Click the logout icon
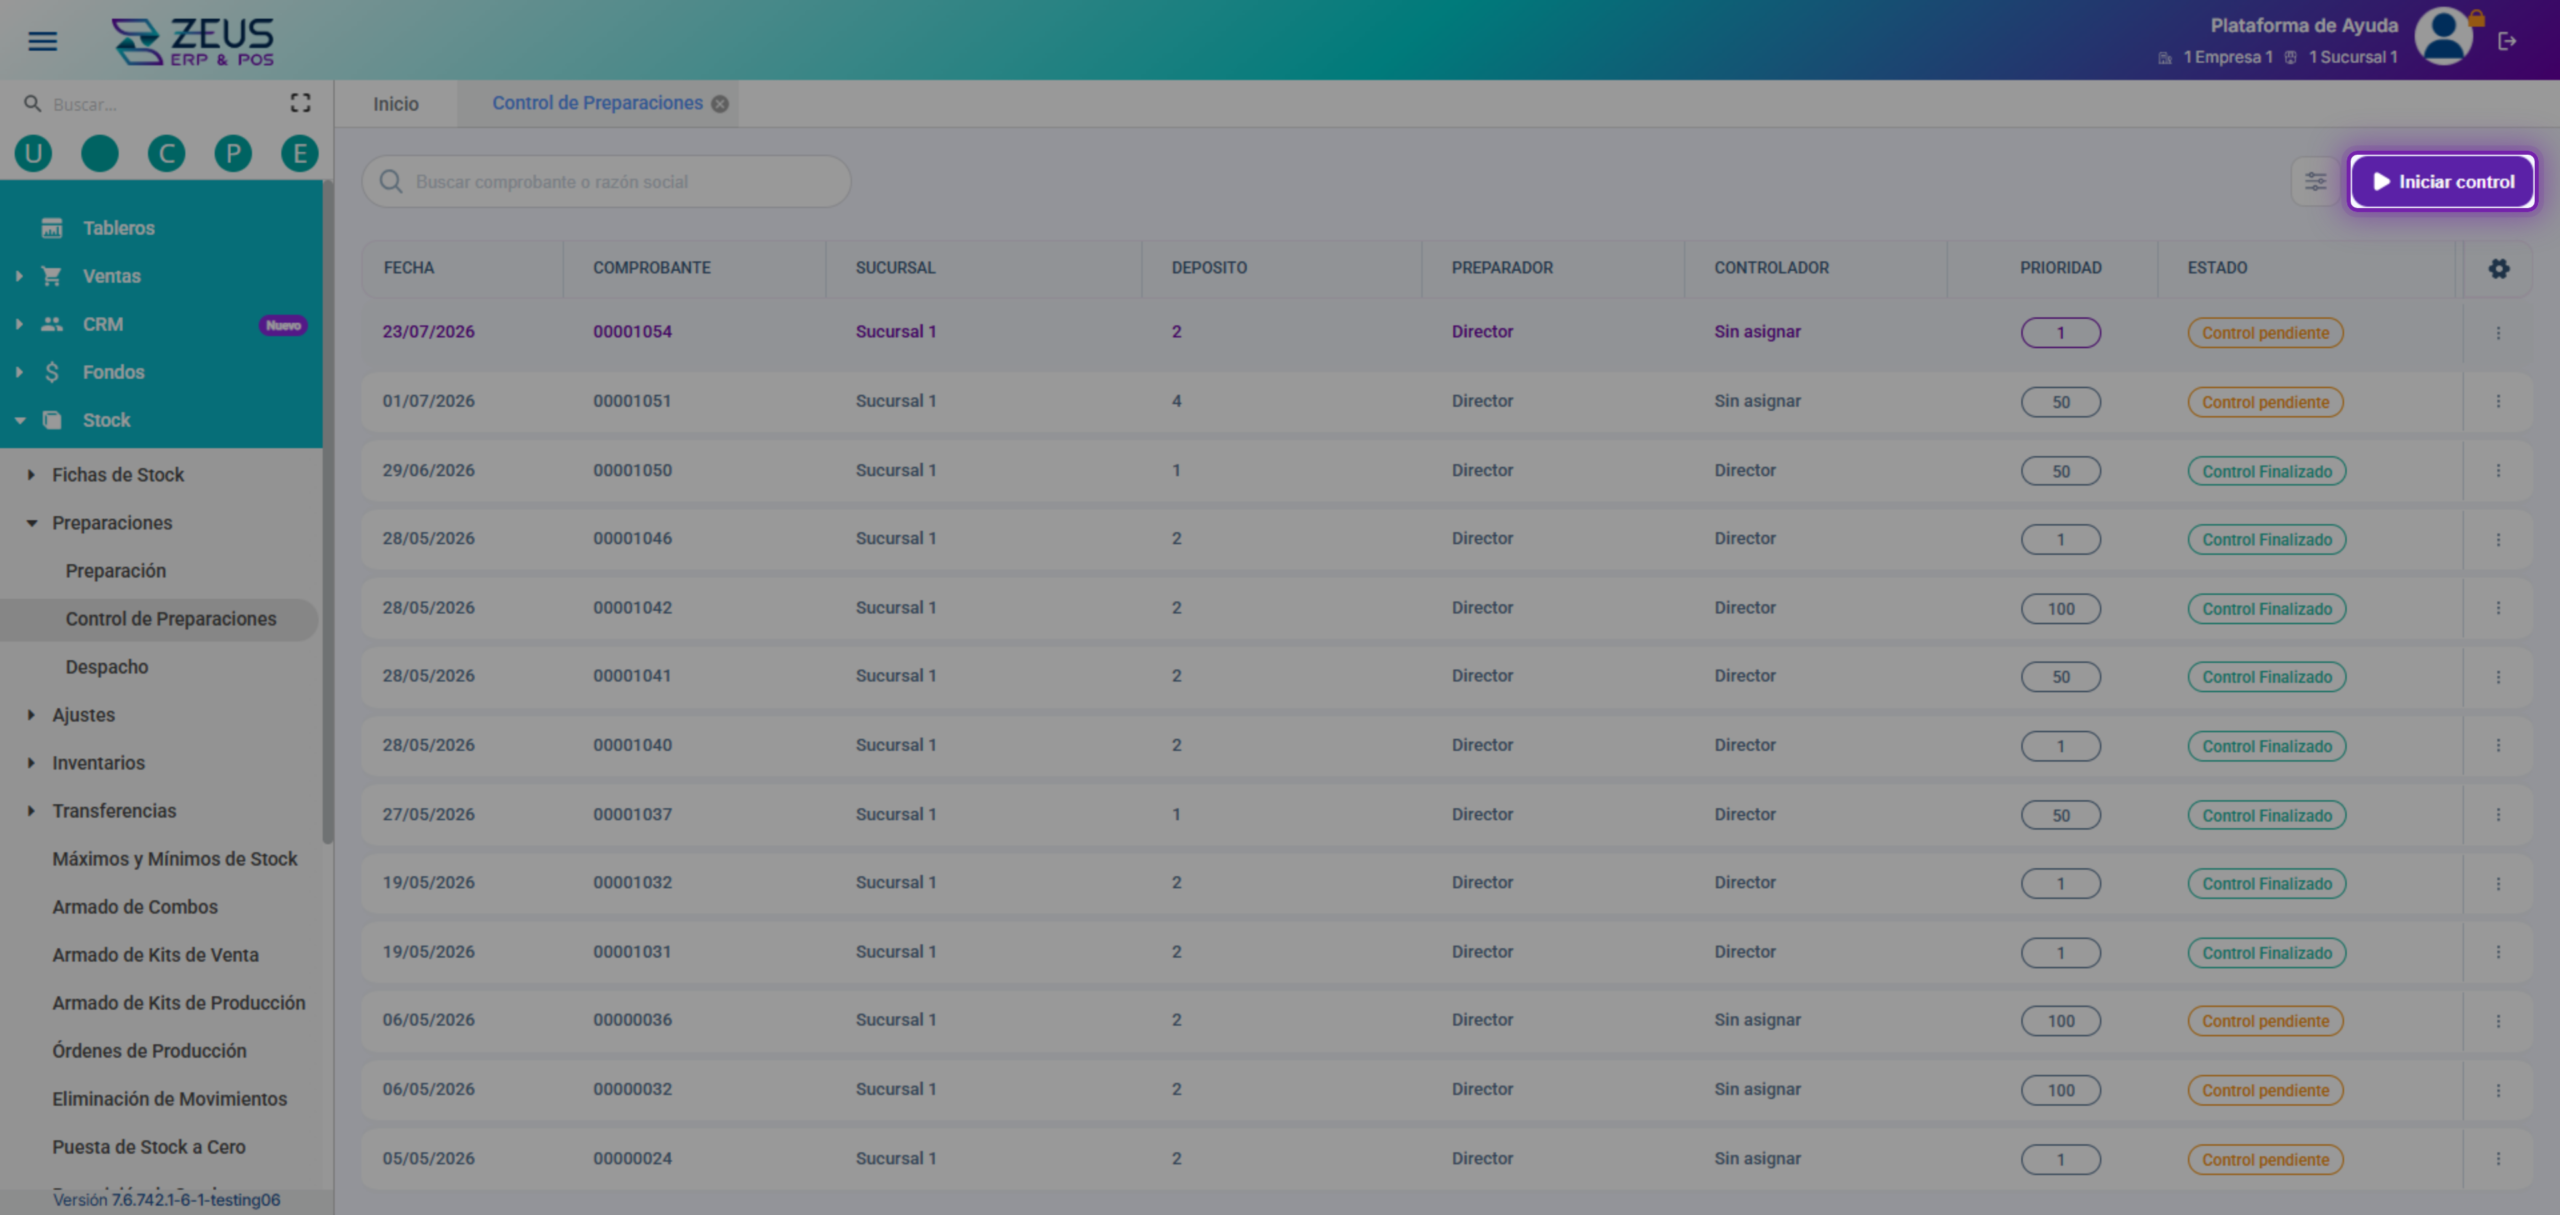Screen dimensions: 2560x1215 pos(2507,41)
